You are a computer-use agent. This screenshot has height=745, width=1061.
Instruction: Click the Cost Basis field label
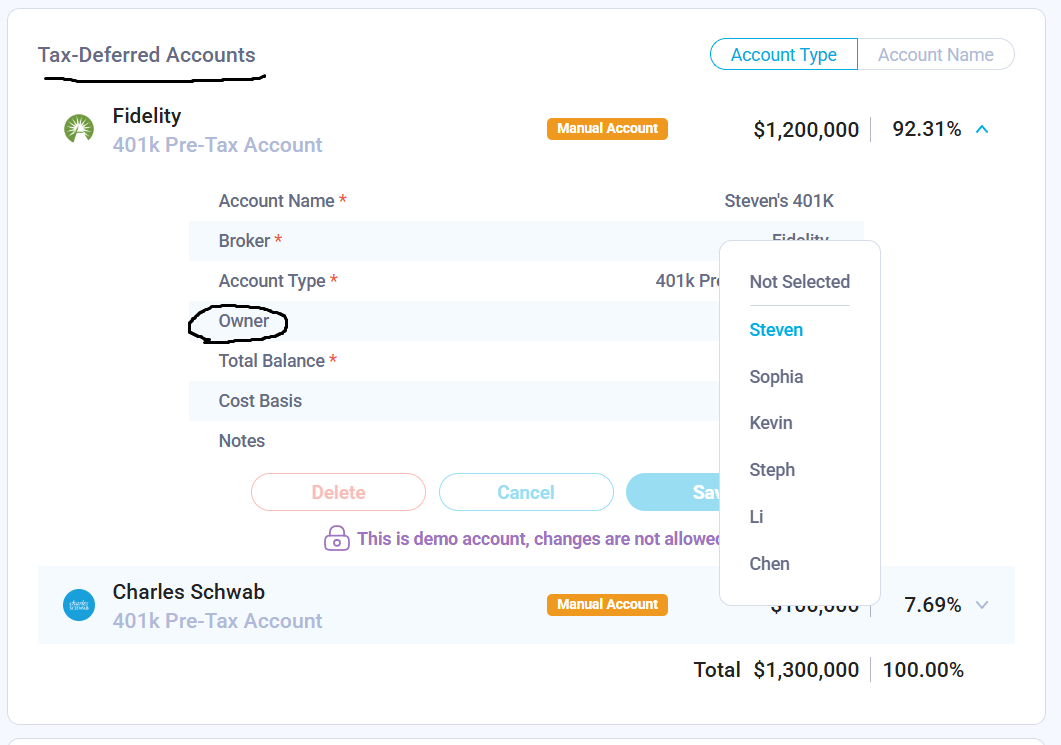(x=260, y=401)
